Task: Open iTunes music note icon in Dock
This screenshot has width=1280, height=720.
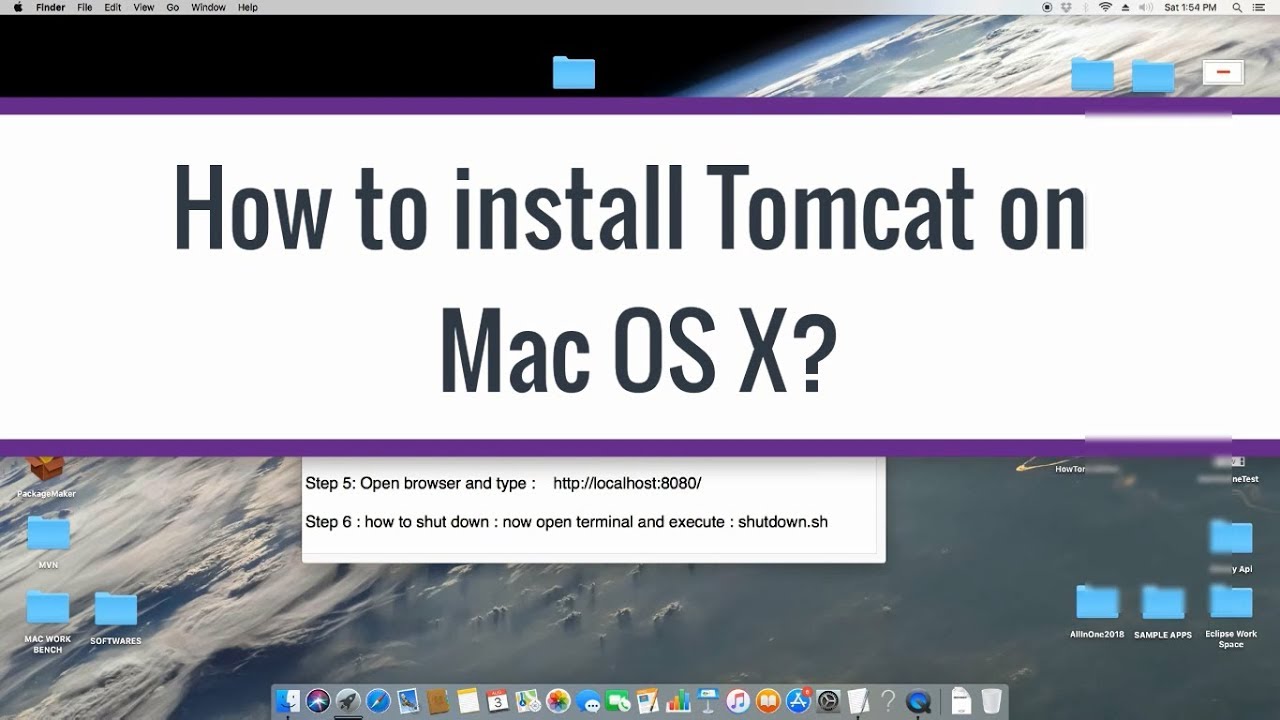Action: (738, 701)
